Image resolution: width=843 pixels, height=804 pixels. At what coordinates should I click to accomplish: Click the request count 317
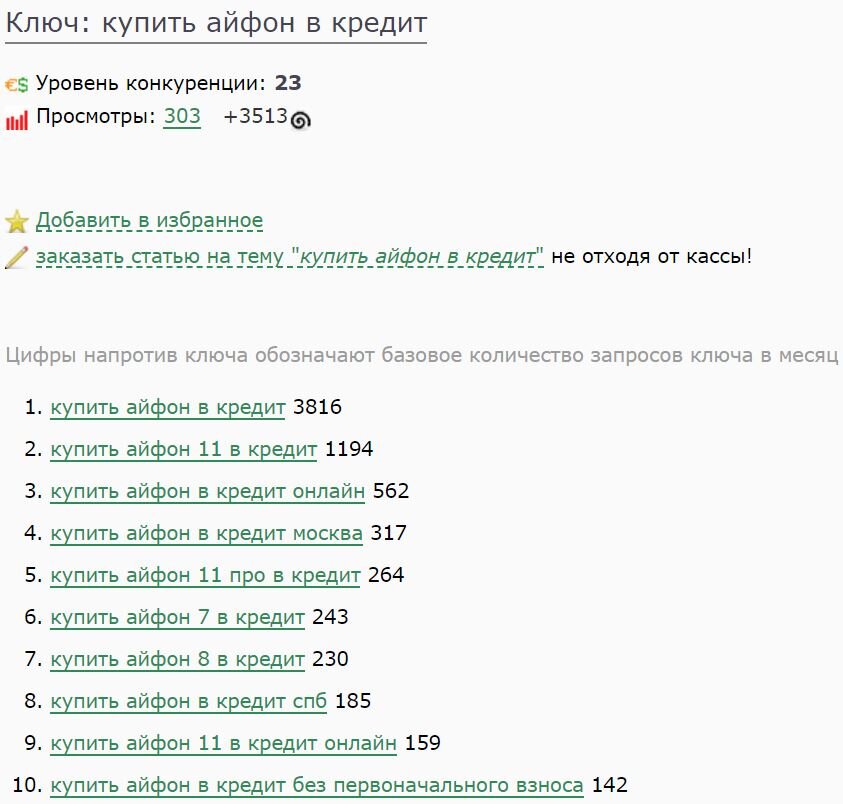point(389,533)
